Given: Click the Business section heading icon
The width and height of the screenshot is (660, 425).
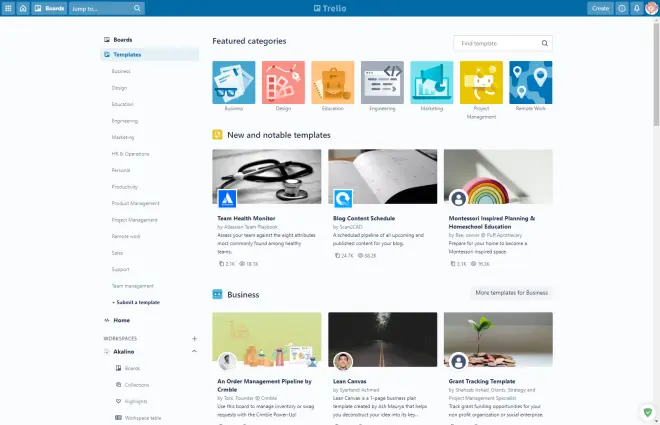Looking at the screenshot, I should click(217, 294).
